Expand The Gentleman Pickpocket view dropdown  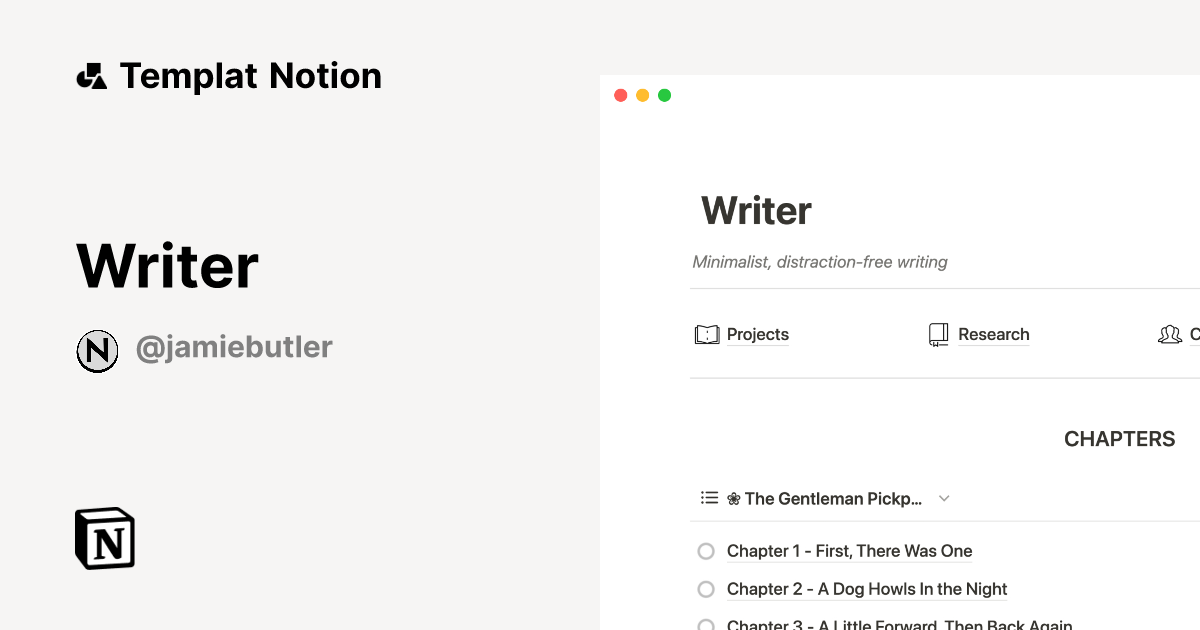tap(944, 498)
